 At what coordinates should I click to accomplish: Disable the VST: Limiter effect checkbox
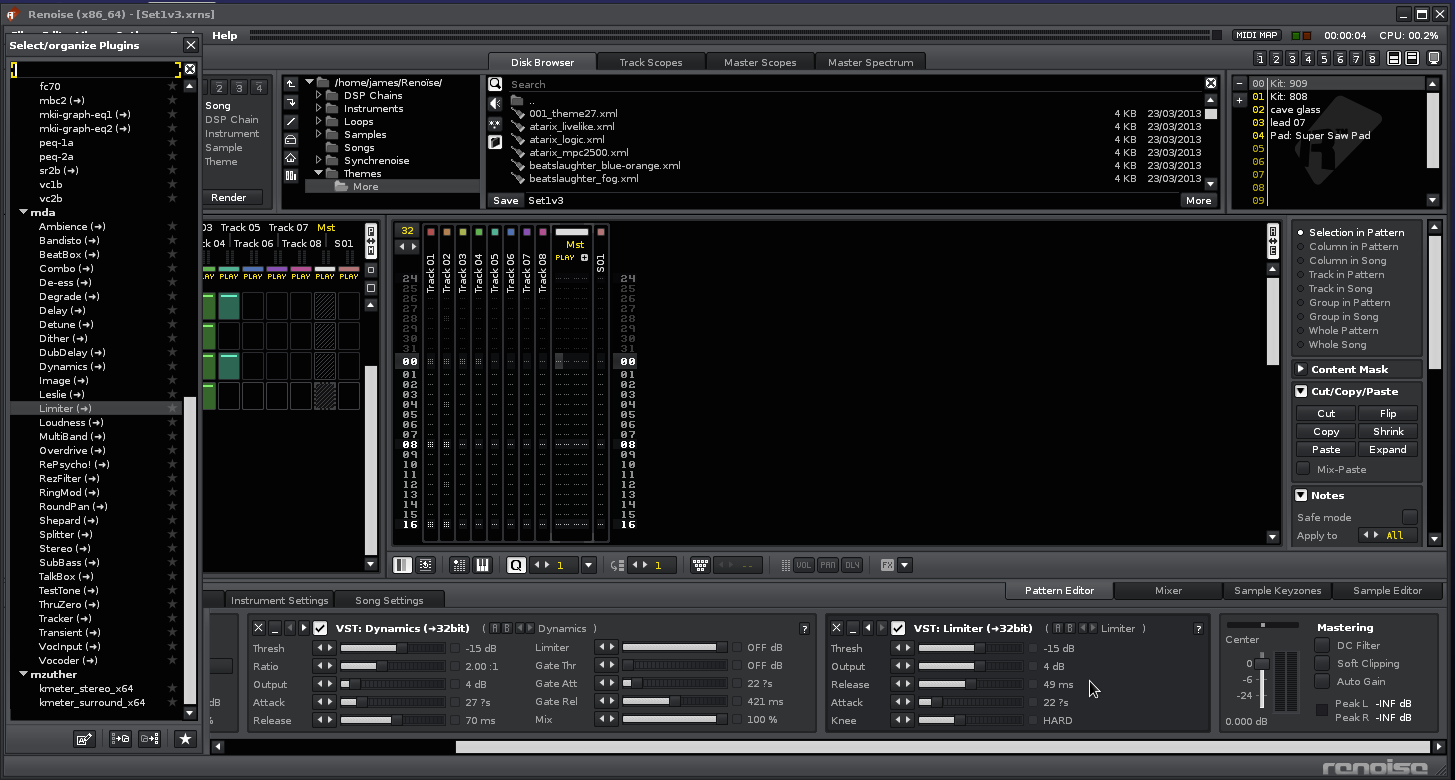pyautogui.click(x=898, y=628)
